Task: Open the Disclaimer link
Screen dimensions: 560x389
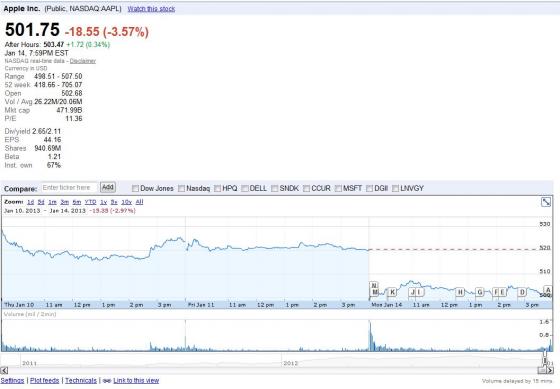Action: [83, 61]
